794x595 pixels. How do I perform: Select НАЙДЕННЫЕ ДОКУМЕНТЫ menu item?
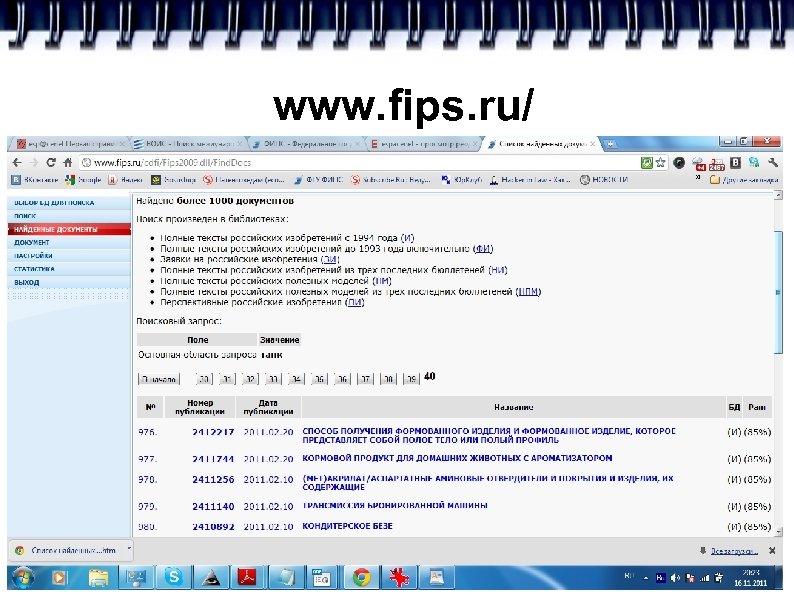(69, 229)
